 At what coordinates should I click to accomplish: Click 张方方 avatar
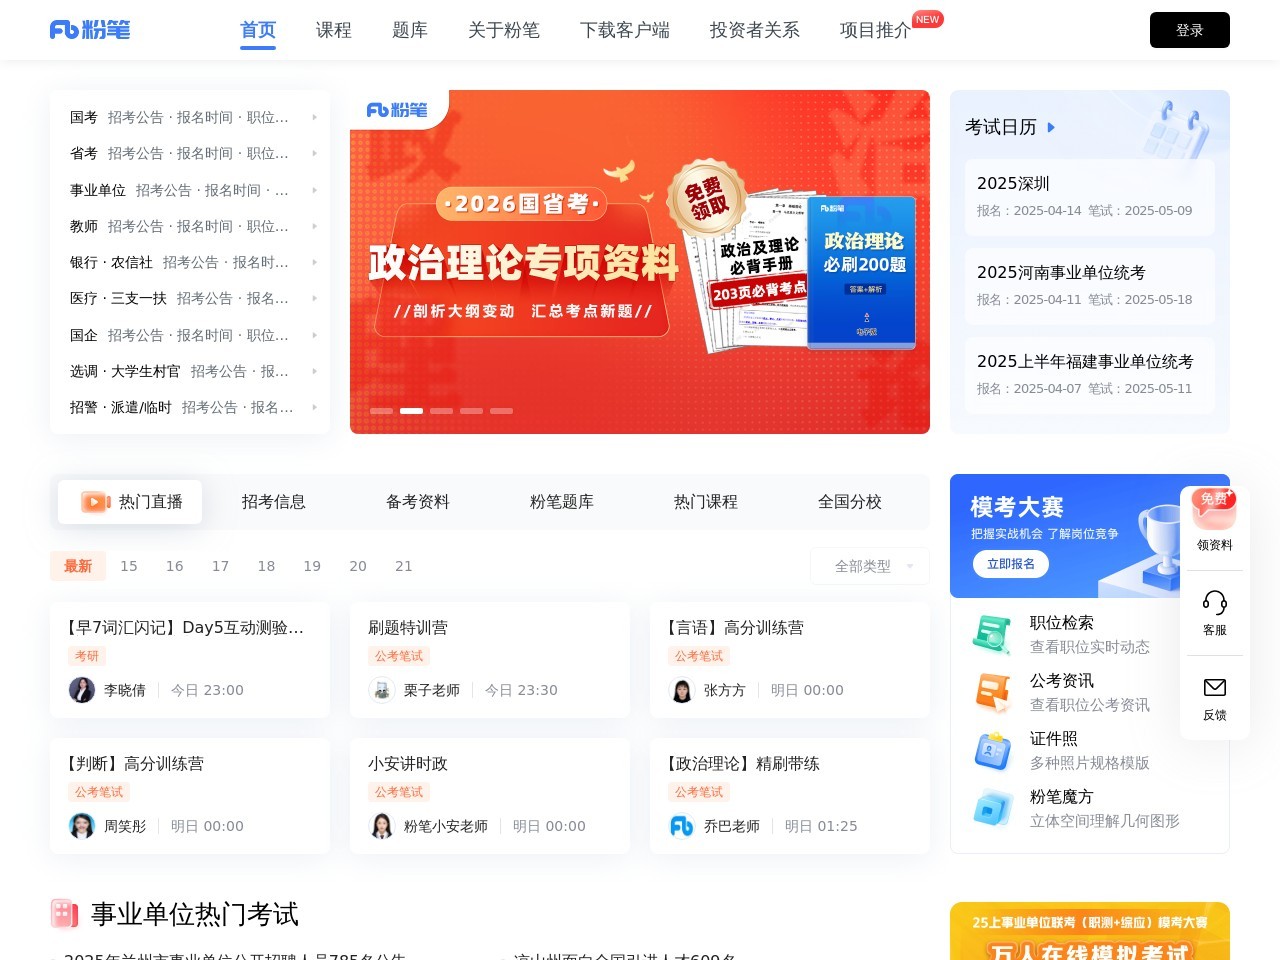(x=682, y=690)
